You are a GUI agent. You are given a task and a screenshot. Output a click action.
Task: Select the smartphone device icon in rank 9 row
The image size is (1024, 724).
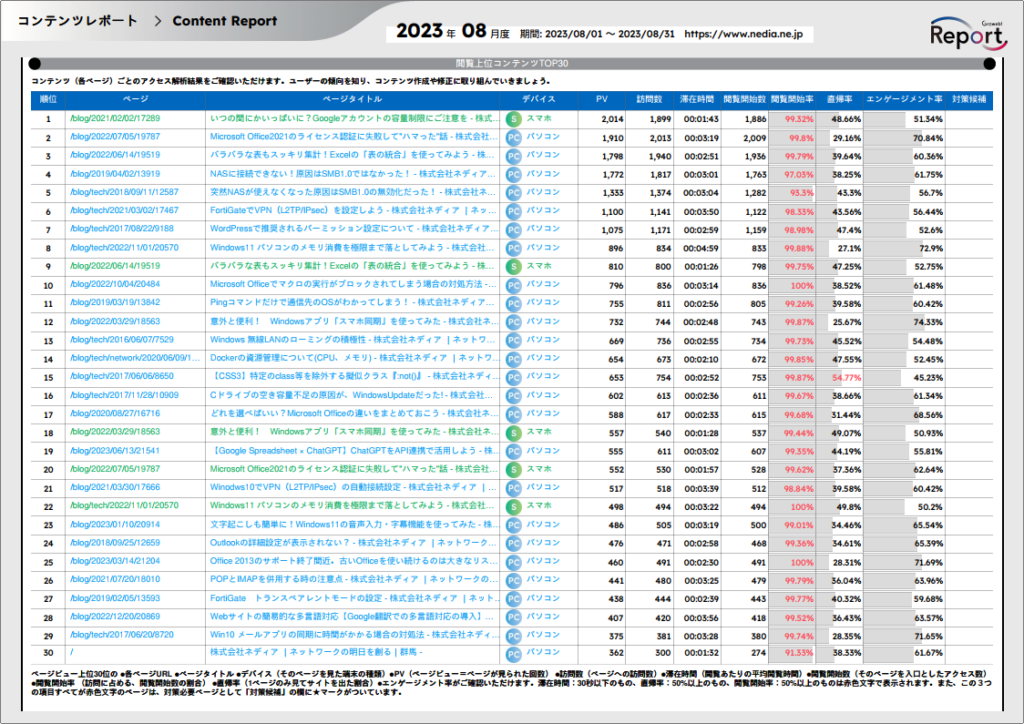click(513, 267)
